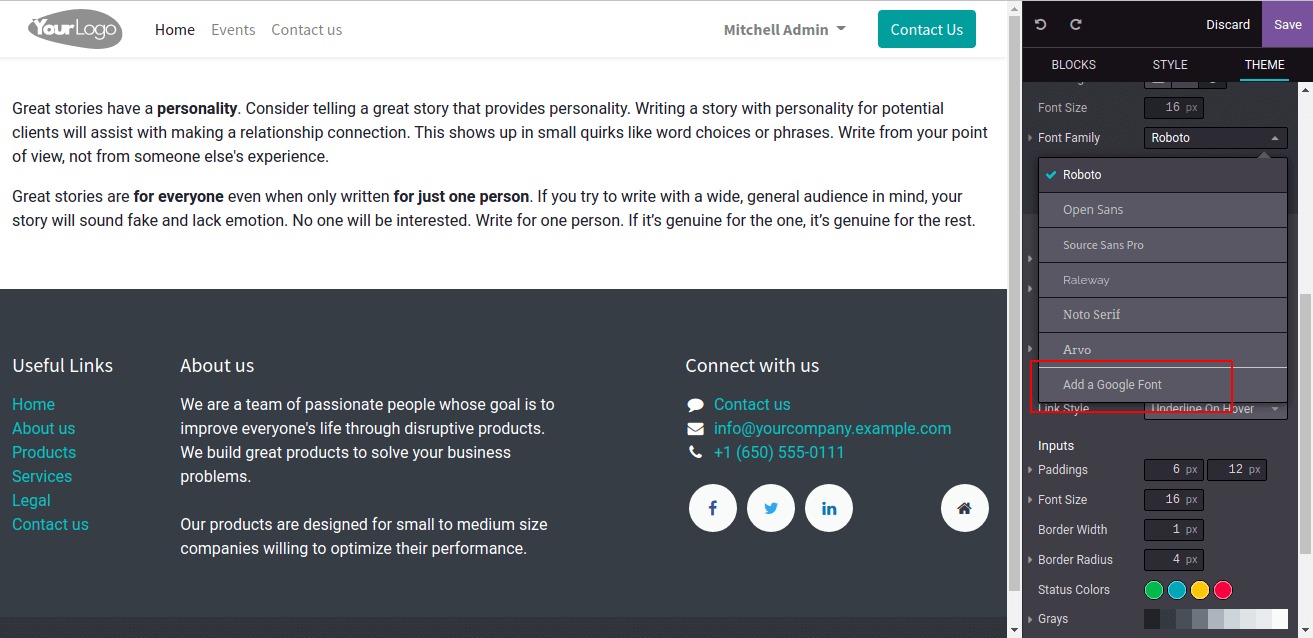Select the checked Roboto font option
1313x638 pixels.
tap(1162, 175)
